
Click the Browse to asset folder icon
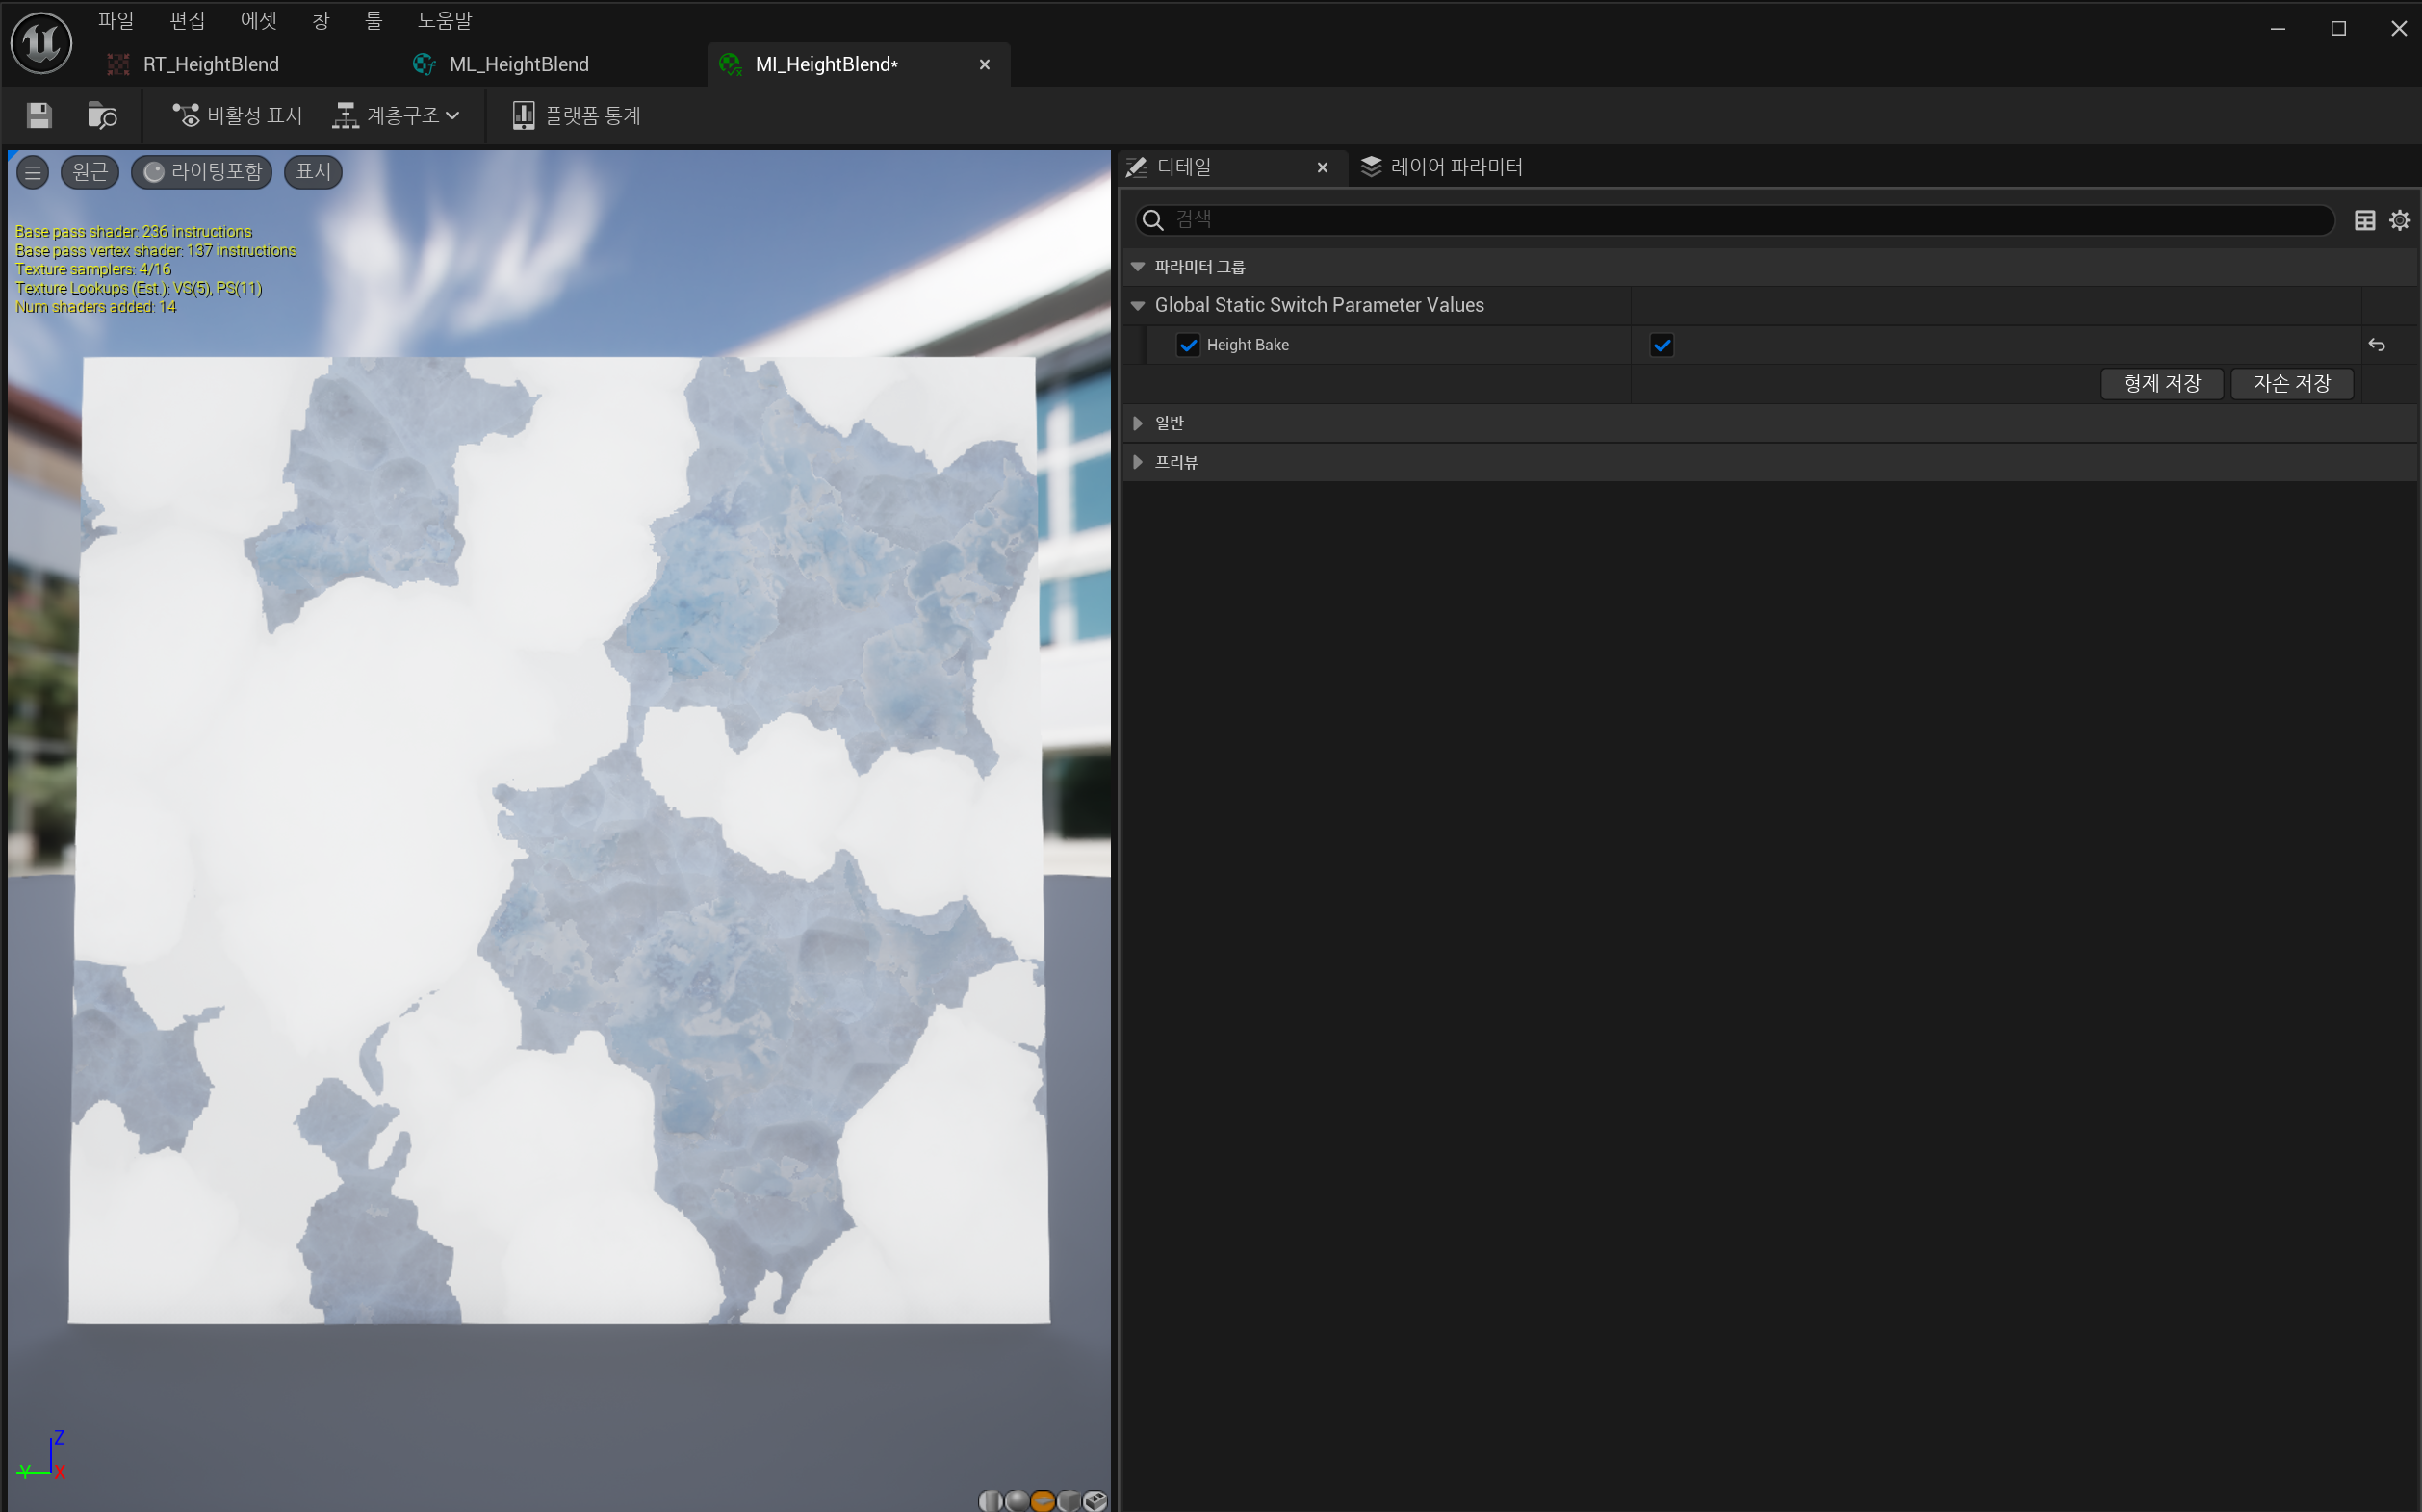(101, 116)
